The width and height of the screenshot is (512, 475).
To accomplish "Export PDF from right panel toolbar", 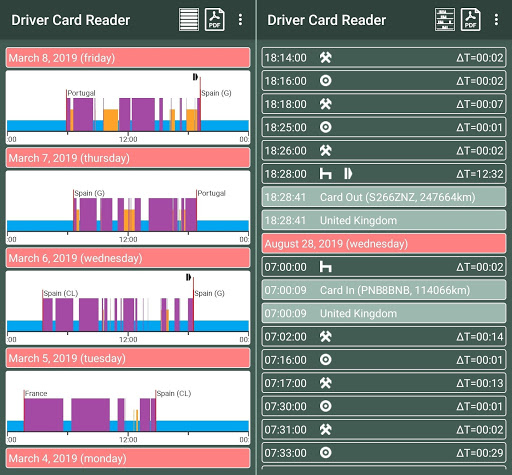I will [471, 20].
